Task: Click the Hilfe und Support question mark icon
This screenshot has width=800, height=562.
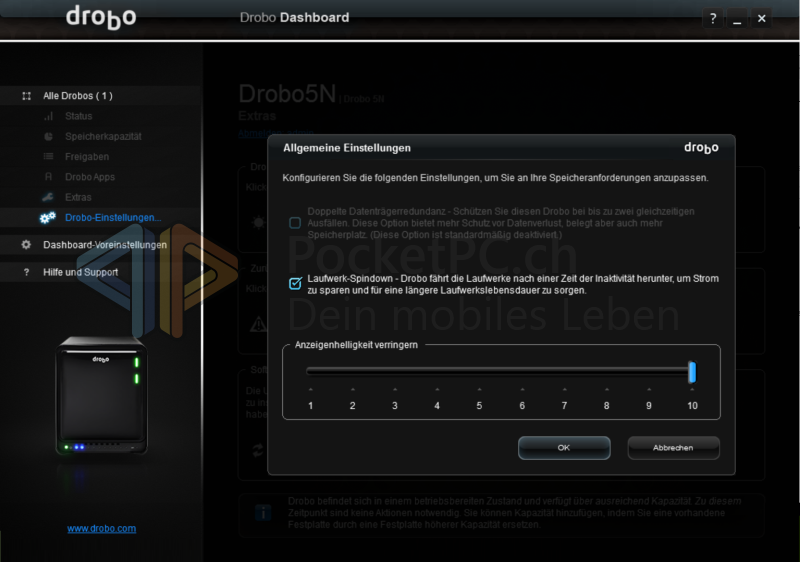Action: click(27, 272)
